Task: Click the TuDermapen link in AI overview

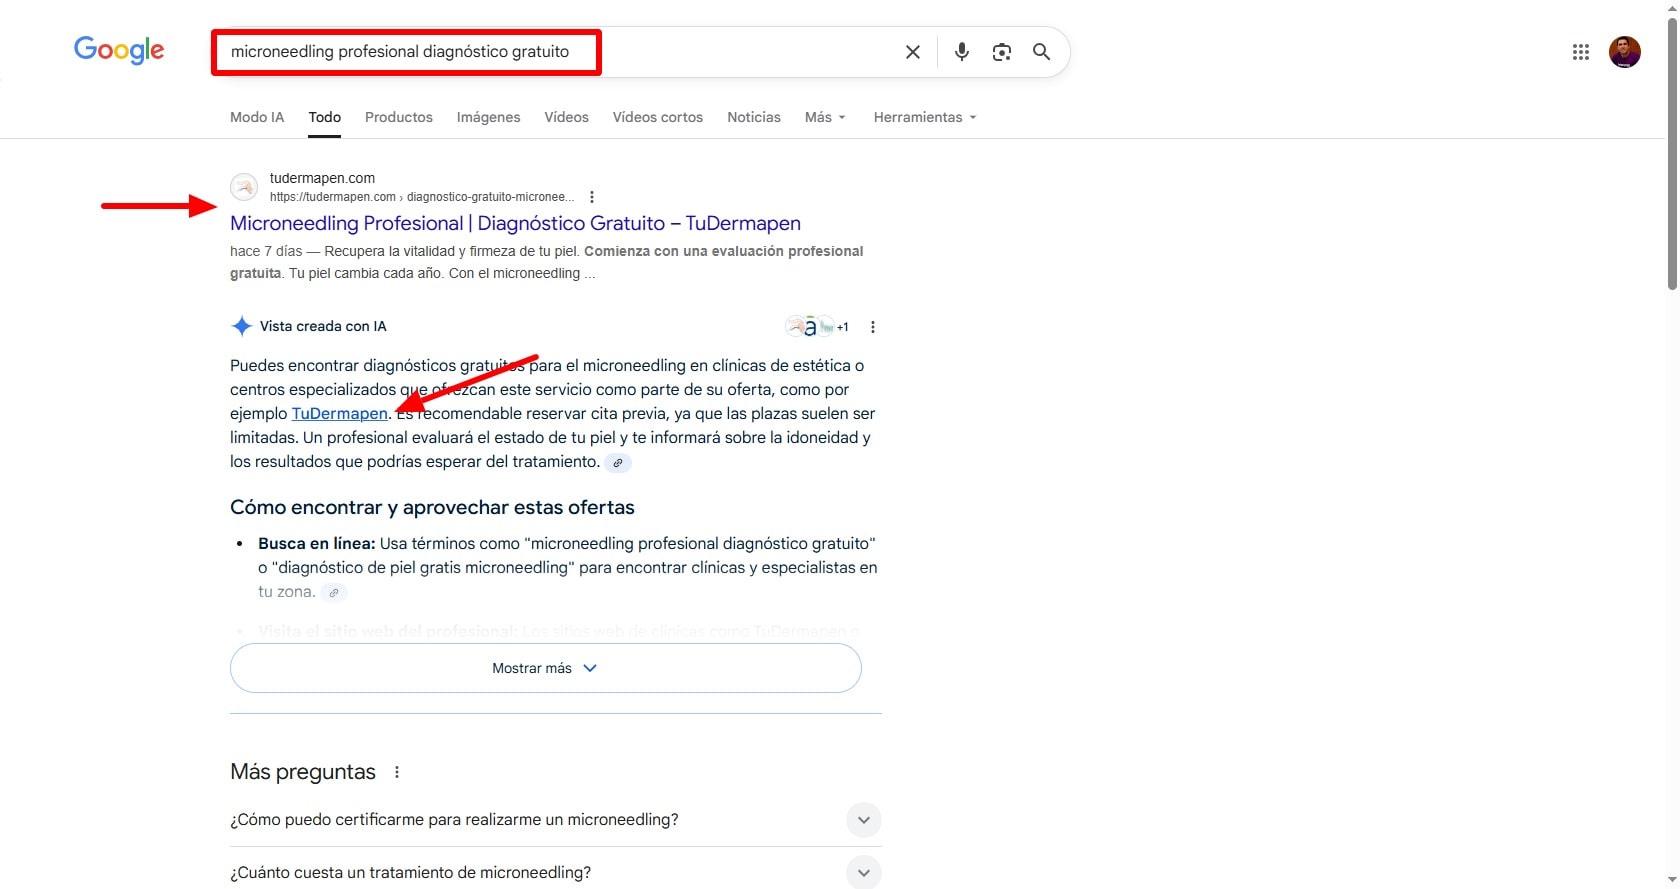Action: 339,414
